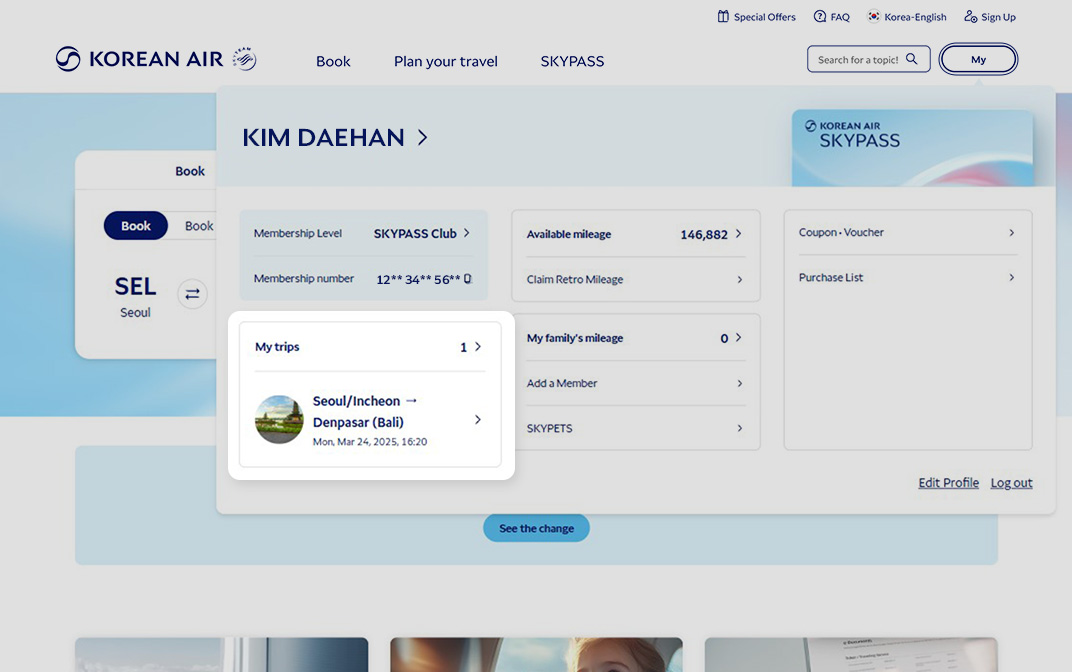Screen dimensions: 1072x672
Task: Click the search magnifier icon
Action: coord(911,59)
